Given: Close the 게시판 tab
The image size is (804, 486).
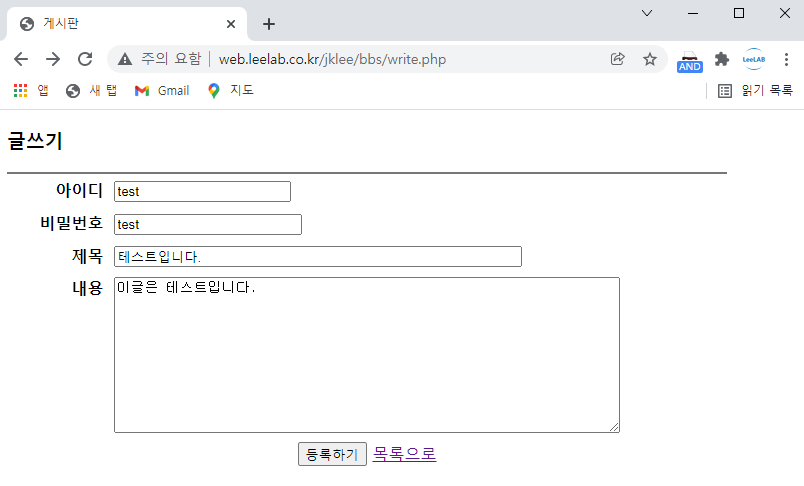Looking at the screenshot, I should coord(232,24).
